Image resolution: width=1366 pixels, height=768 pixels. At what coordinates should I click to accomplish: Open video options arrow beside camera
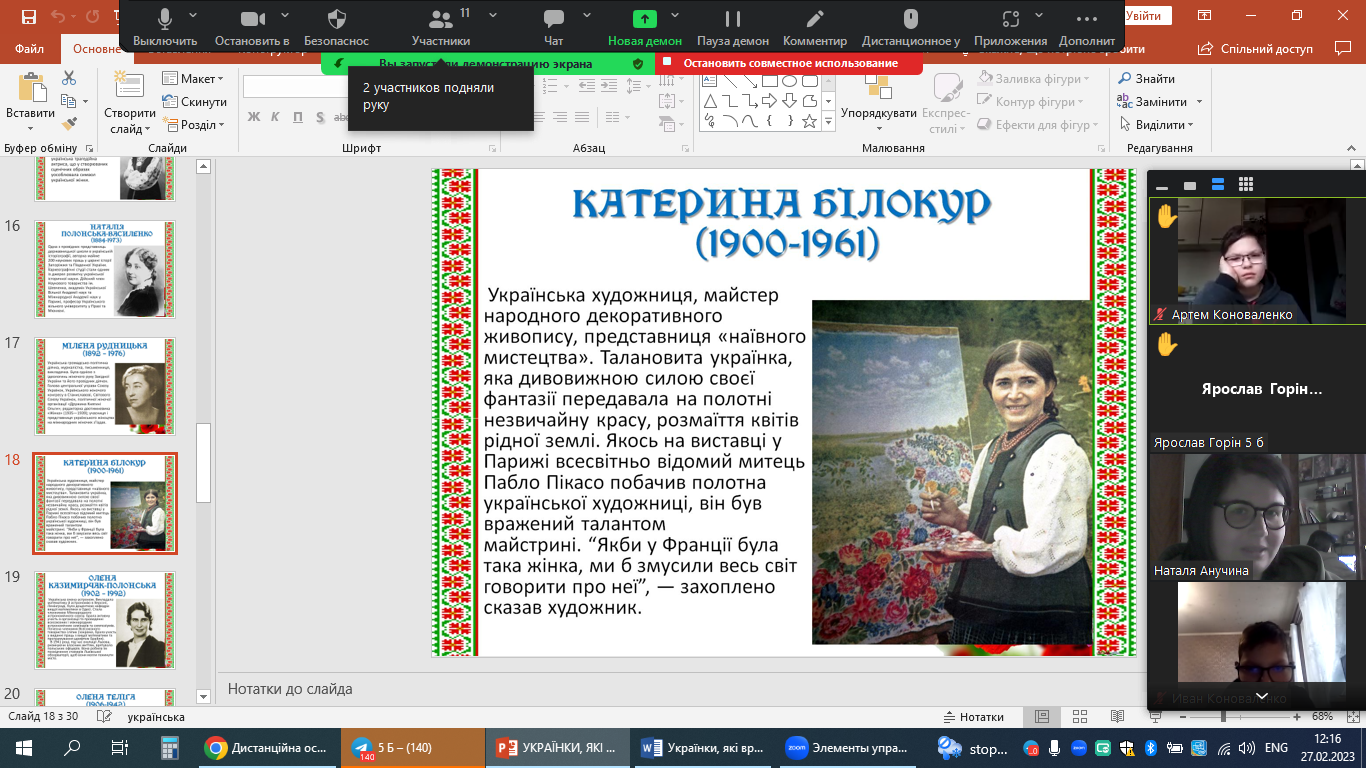click(283, 17)
